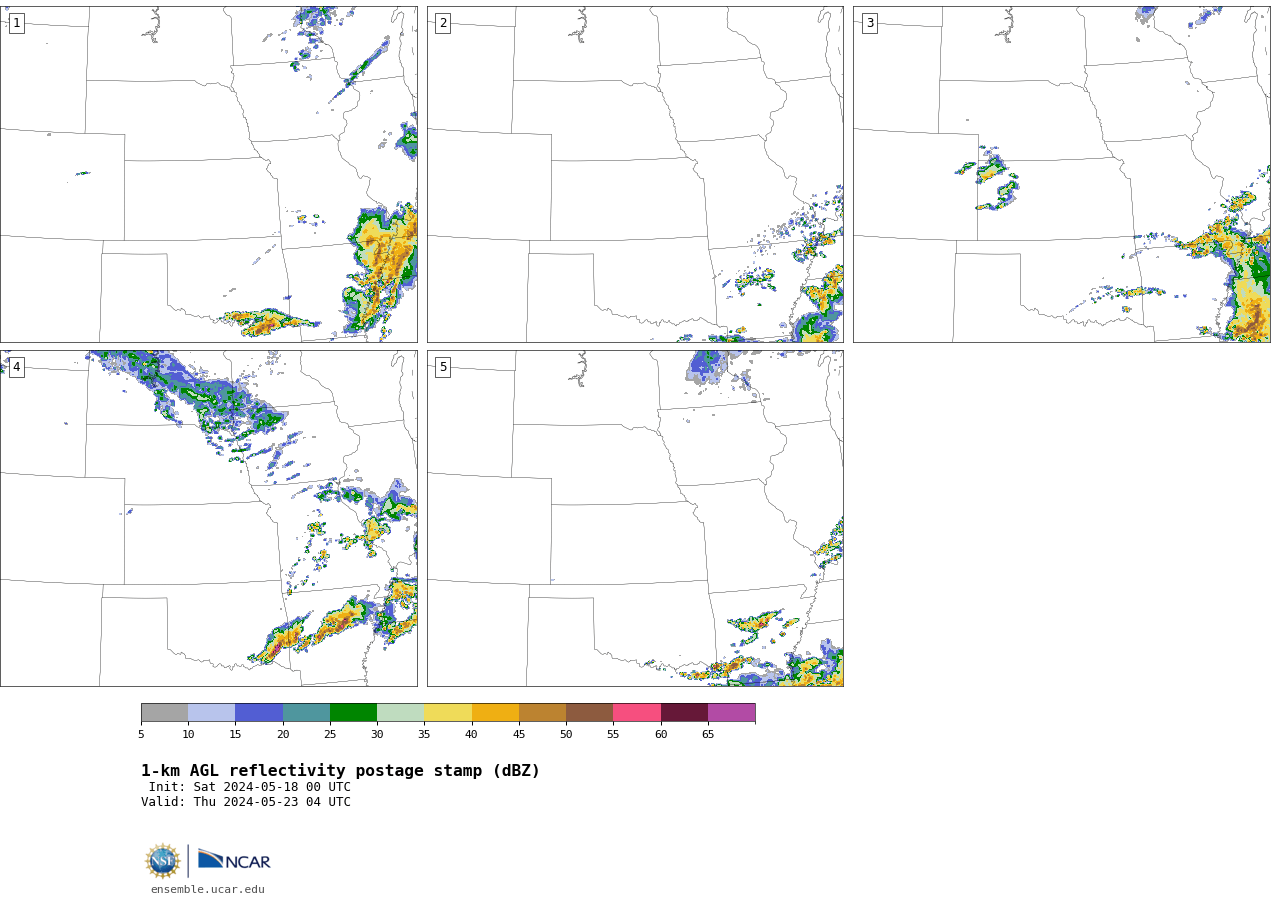Click the orange 40-45 dBZ swatch
The height and width of the screenshot is (901, 1280).
coord(495,713)
